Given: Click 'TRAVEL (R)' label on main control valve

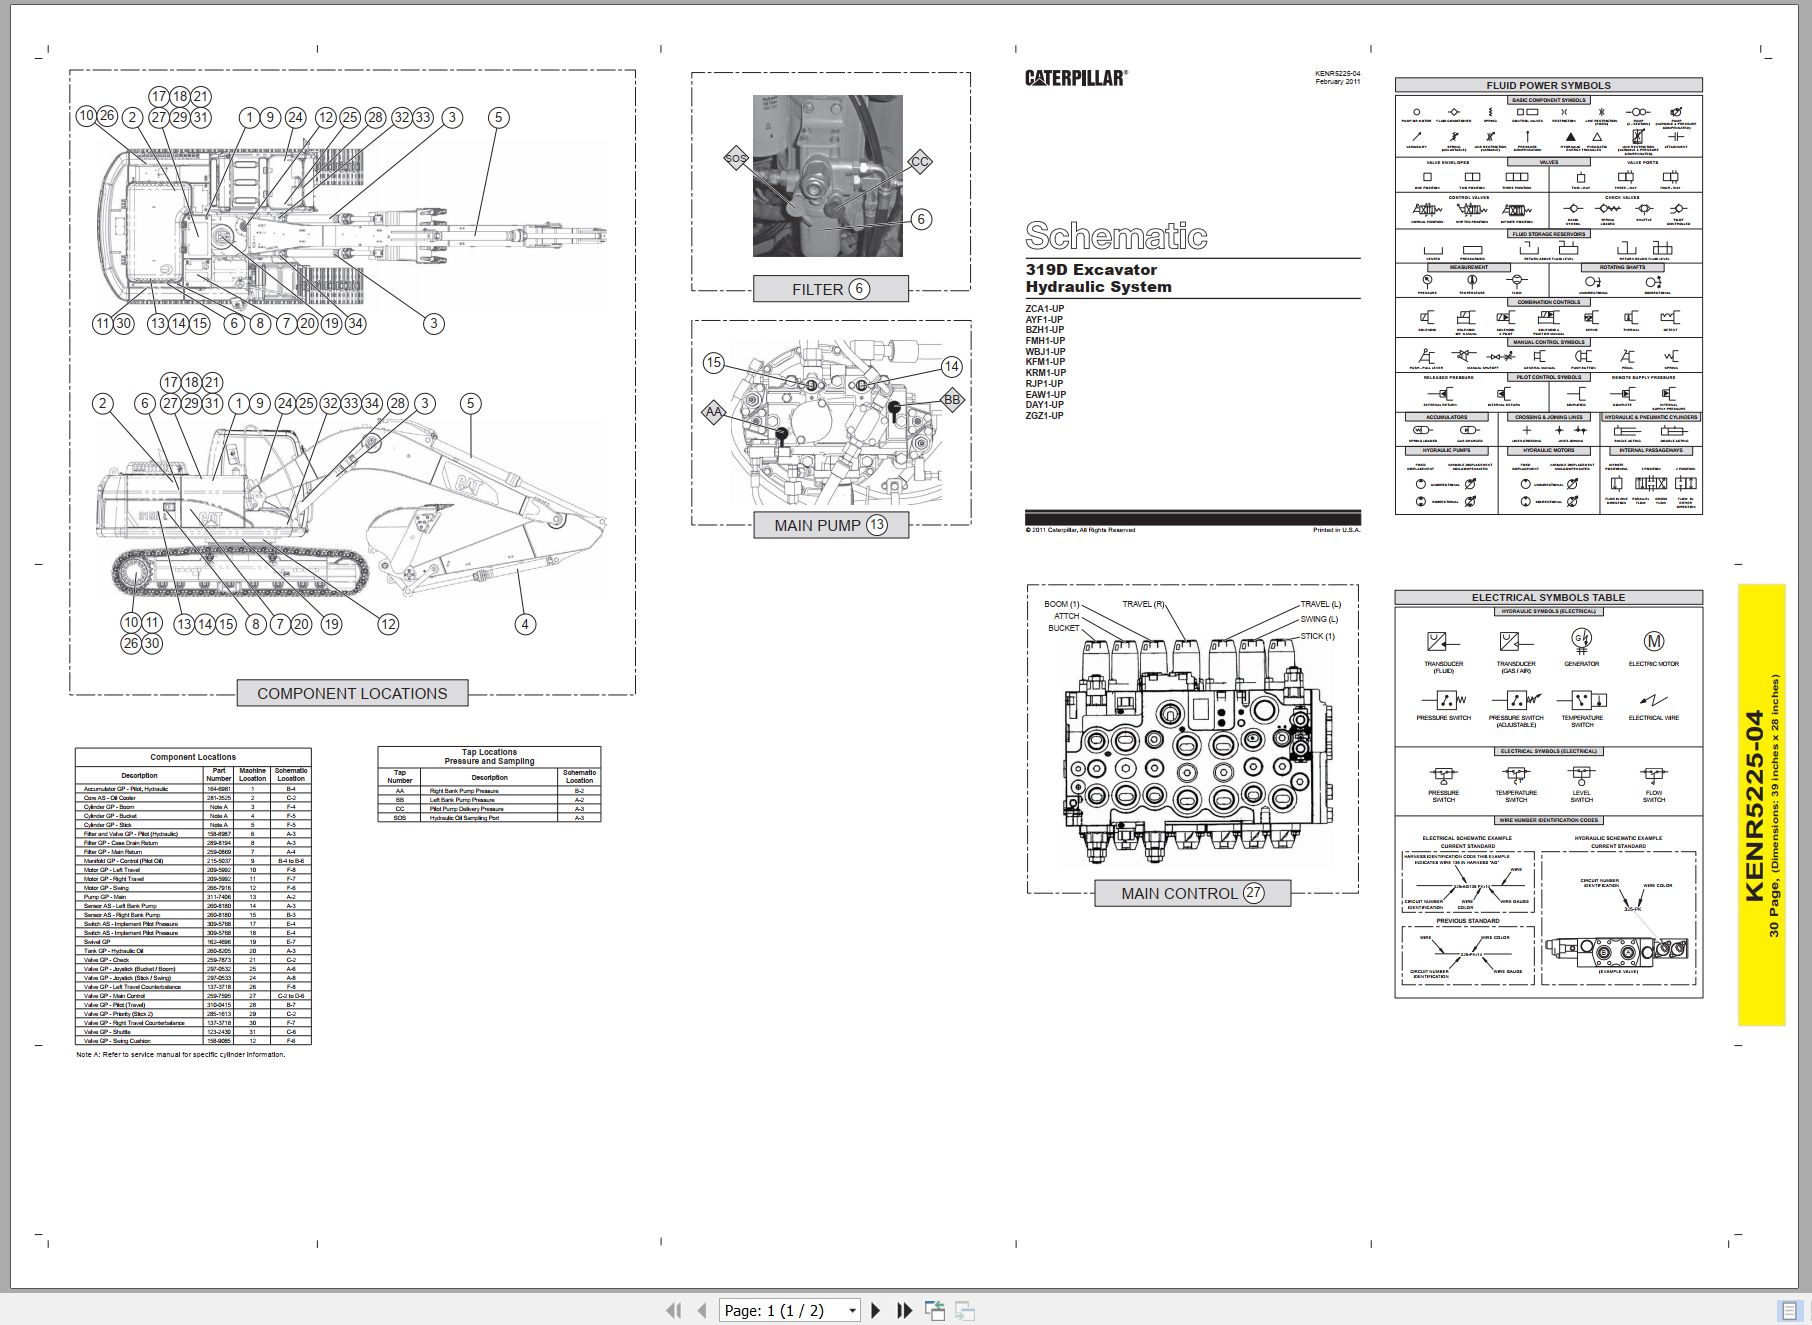Looking at the screenshot, I should point(1144,604).
